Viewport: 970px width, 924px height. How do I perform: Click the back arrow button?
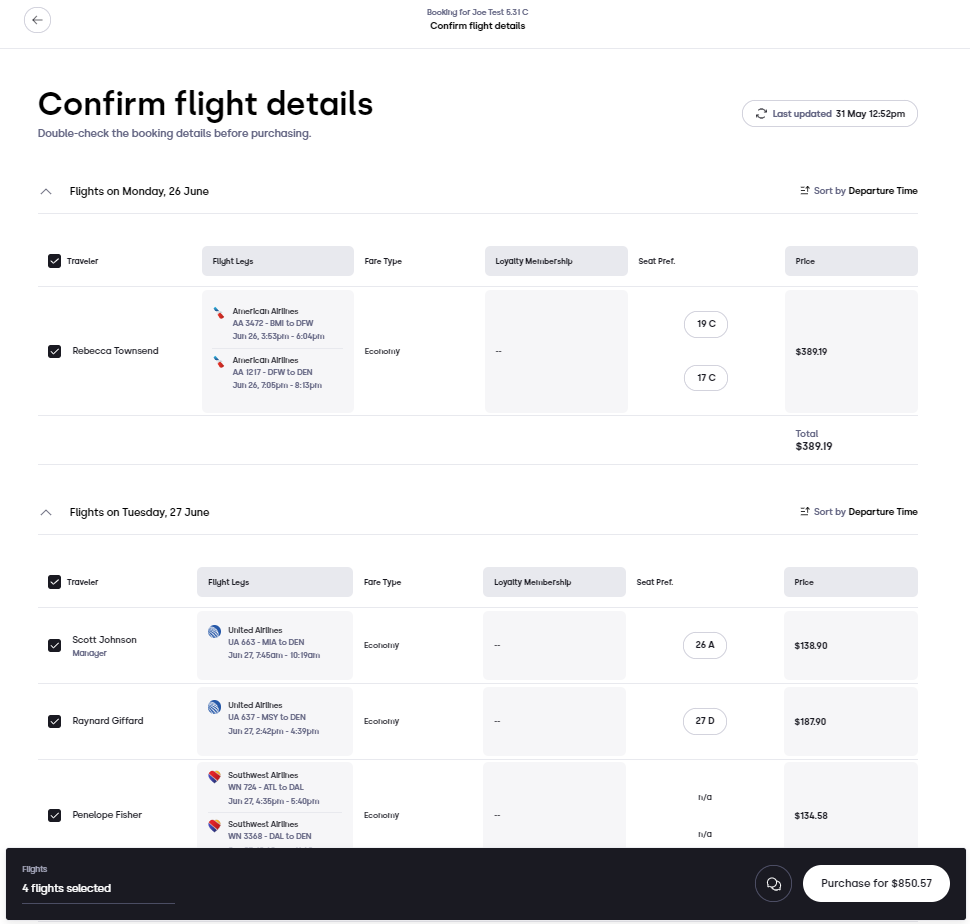pyautogui.click(x=37, y=20)
